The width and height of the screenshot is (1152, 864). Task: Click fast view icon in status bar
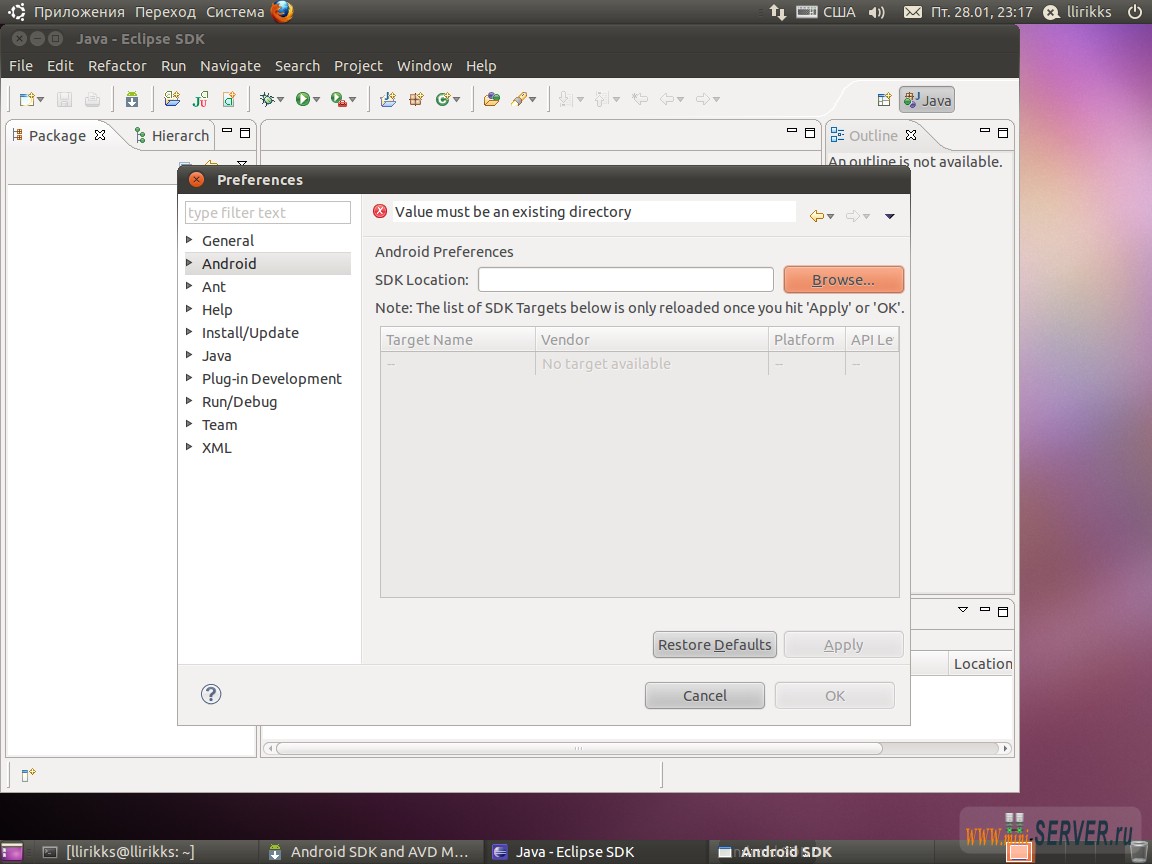pyautogui.click(x=28, y=775)
